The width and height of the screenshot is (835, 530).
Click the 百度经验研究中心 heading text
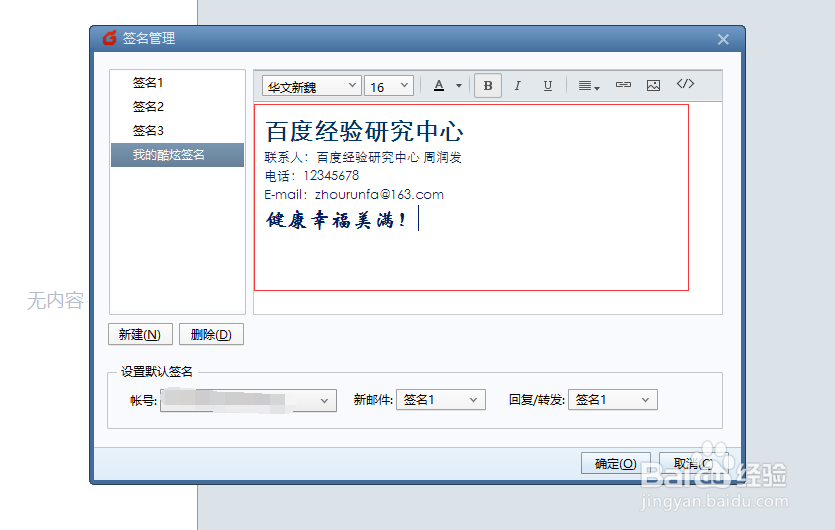(364, 131)
